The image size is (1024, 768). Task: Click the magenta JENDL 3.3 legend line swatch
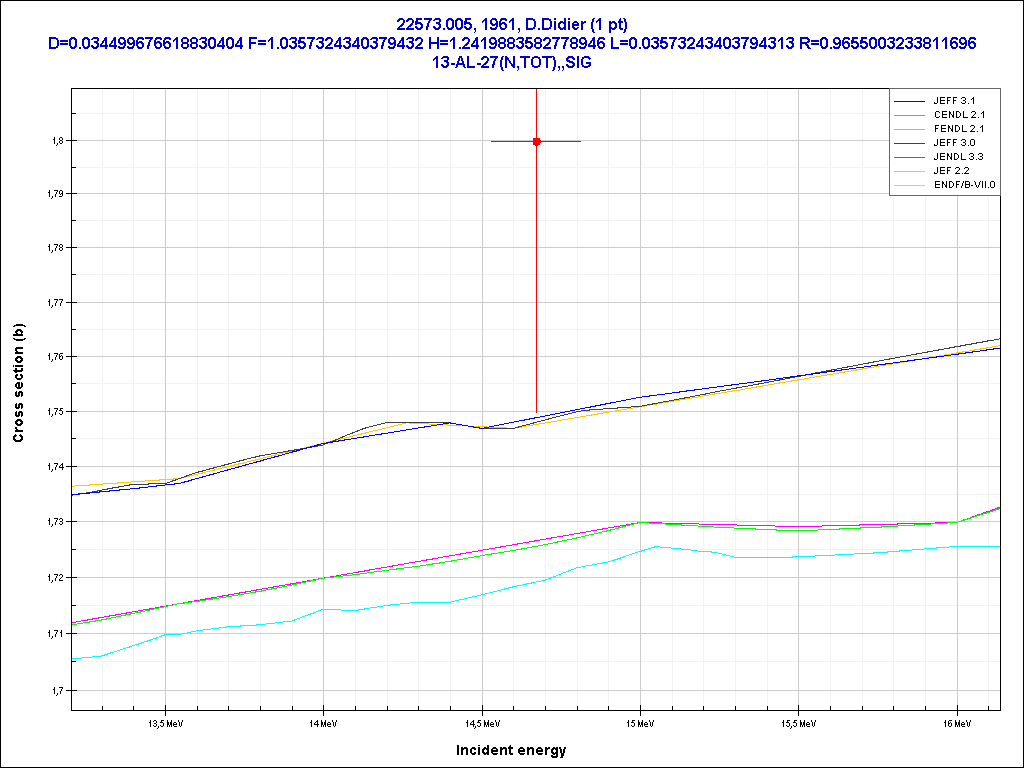coord(909,157)
